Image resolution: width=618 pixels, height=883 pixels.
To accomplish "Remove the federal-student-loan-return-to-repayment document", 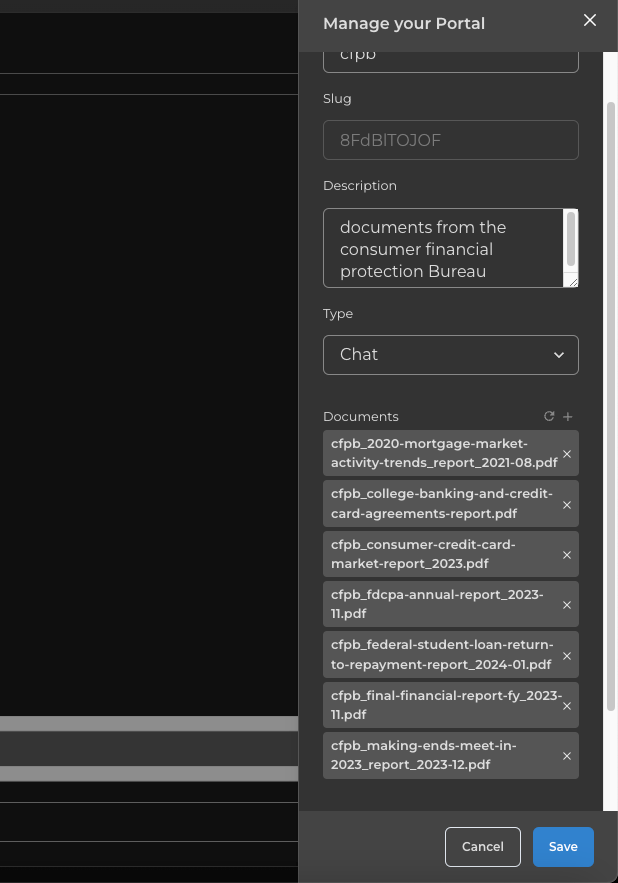I will 567,656.
